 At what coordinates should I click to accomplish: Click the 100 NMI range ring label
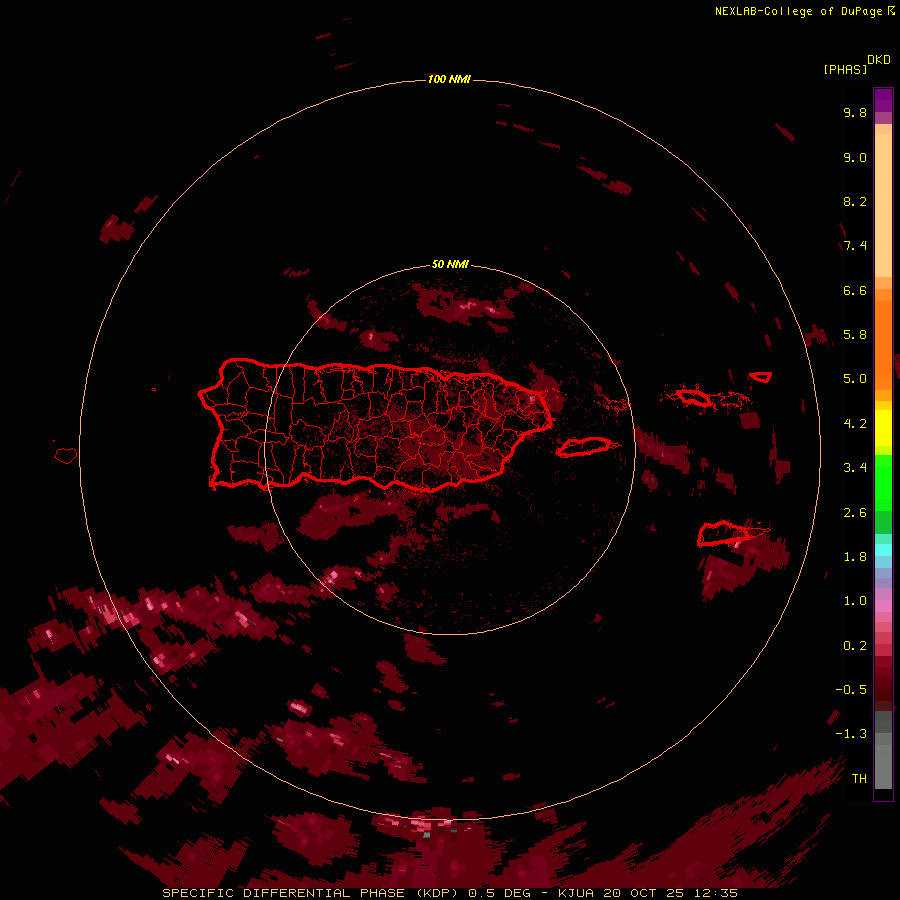tap(449, 79)
